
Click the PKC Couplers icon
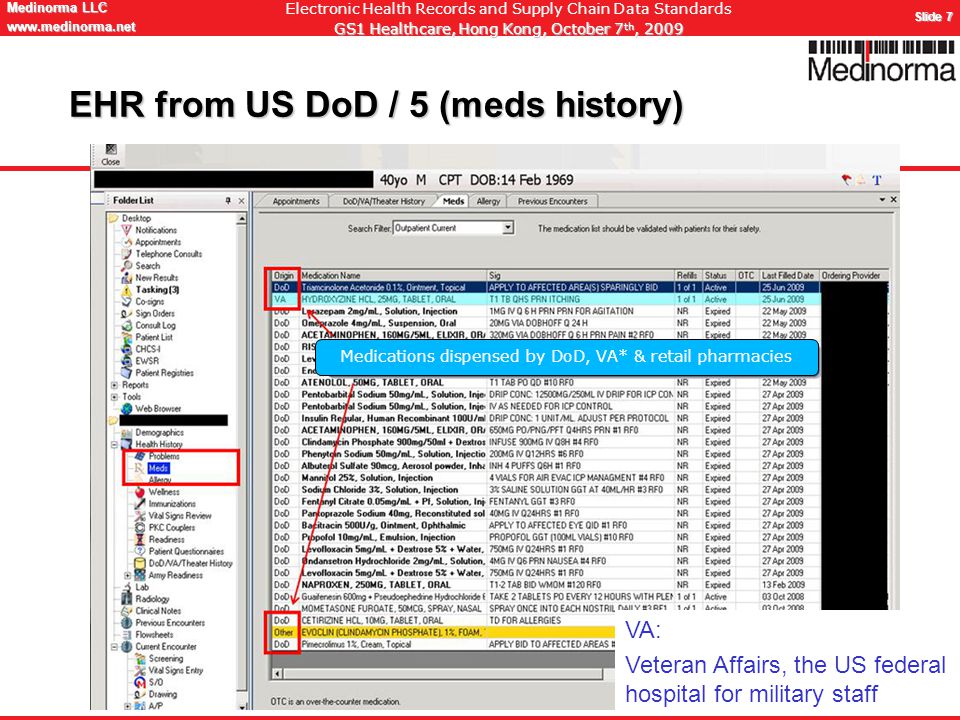[x=140, y=528]
